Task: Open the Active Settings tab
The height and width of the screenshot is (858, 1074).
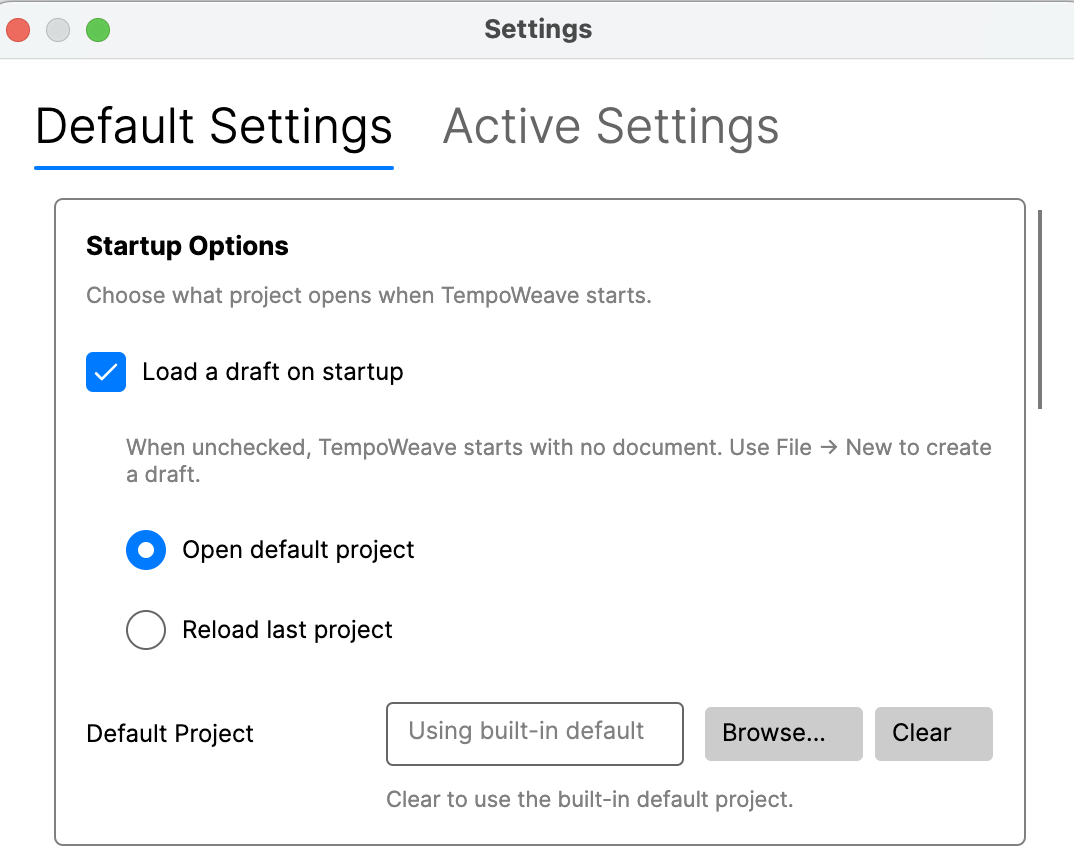Action: [610, 127]
